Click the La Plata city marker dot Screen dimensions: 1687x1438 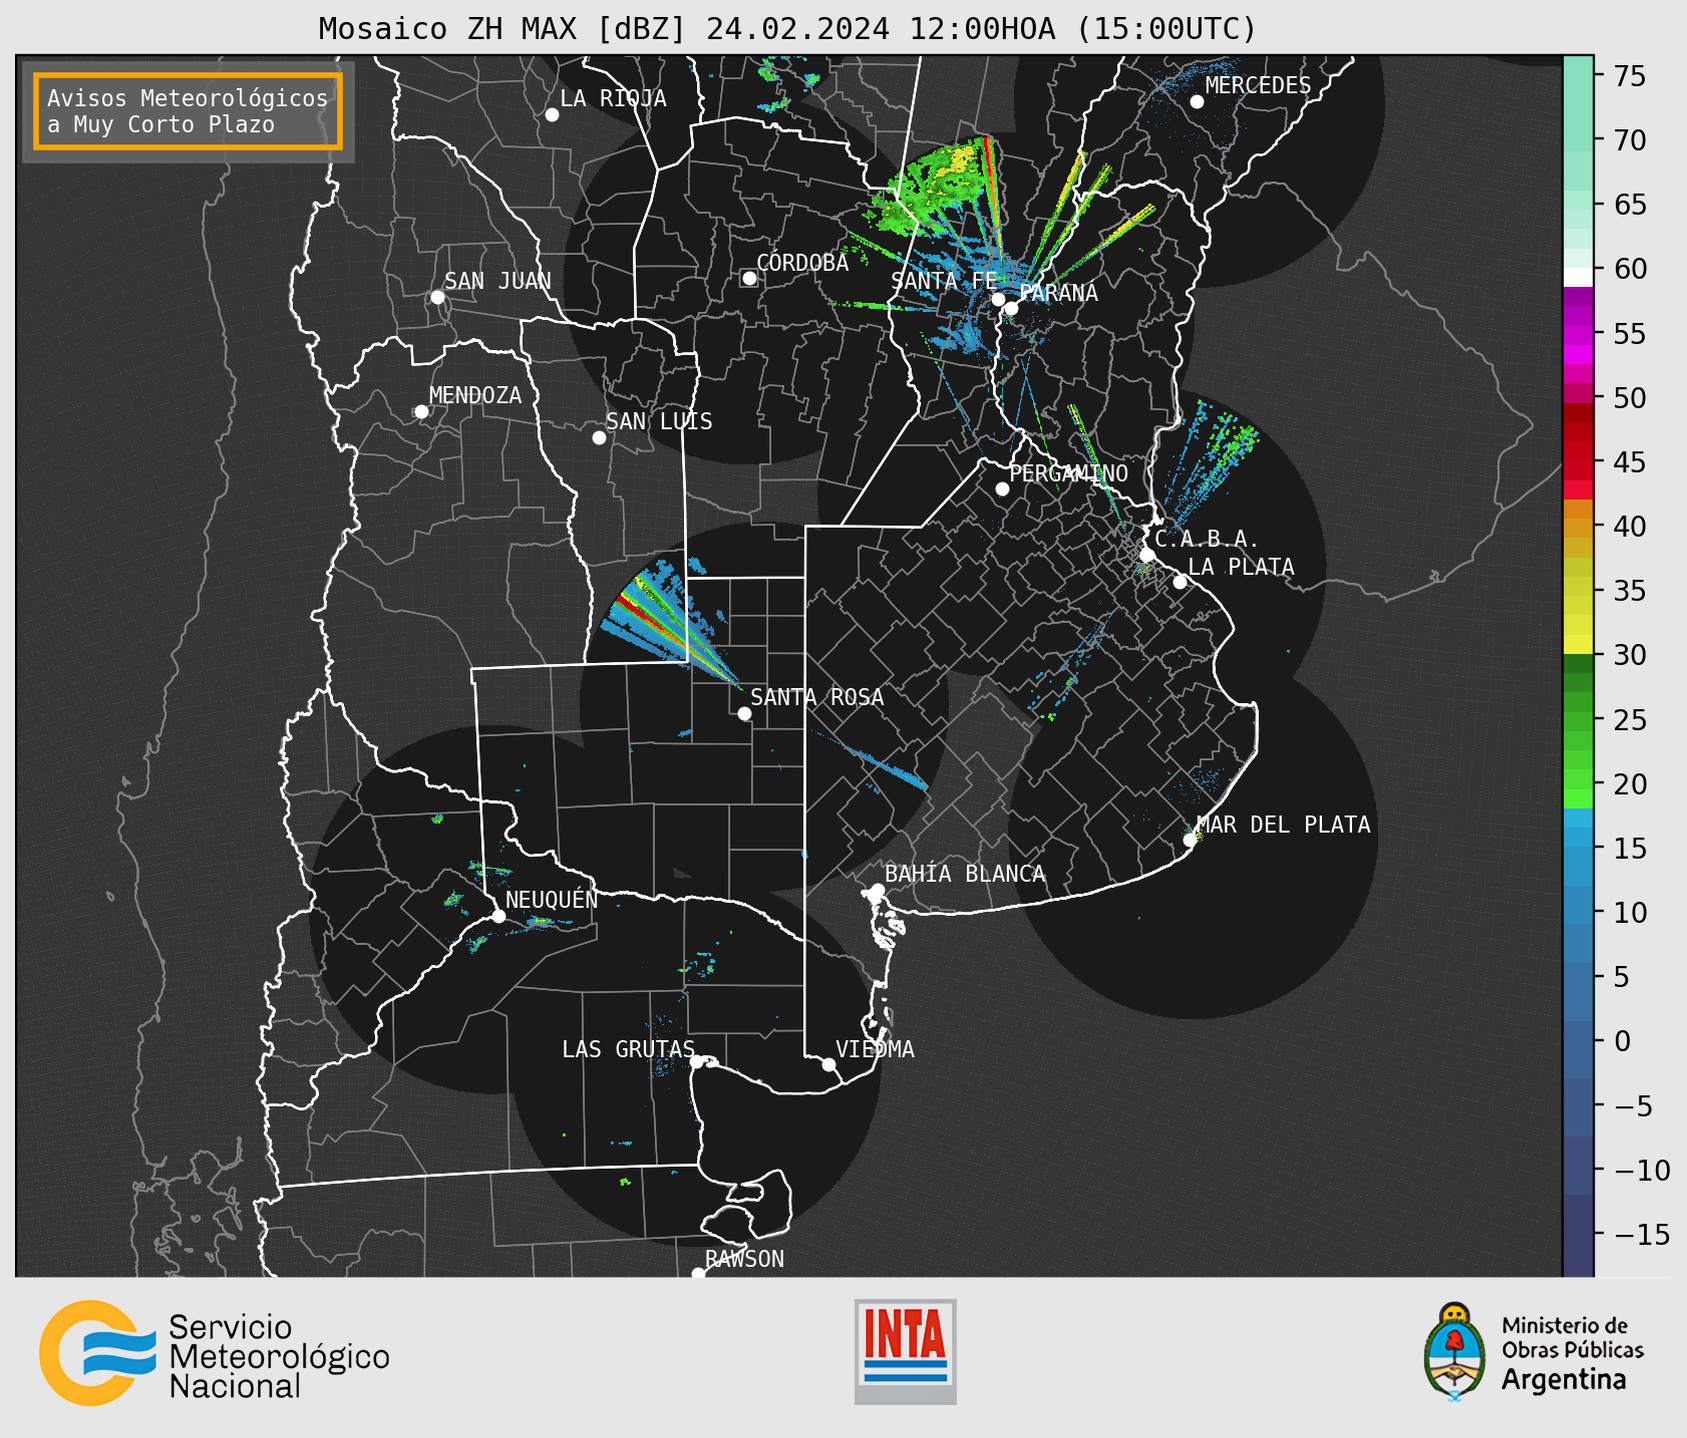click(1180, 582)
